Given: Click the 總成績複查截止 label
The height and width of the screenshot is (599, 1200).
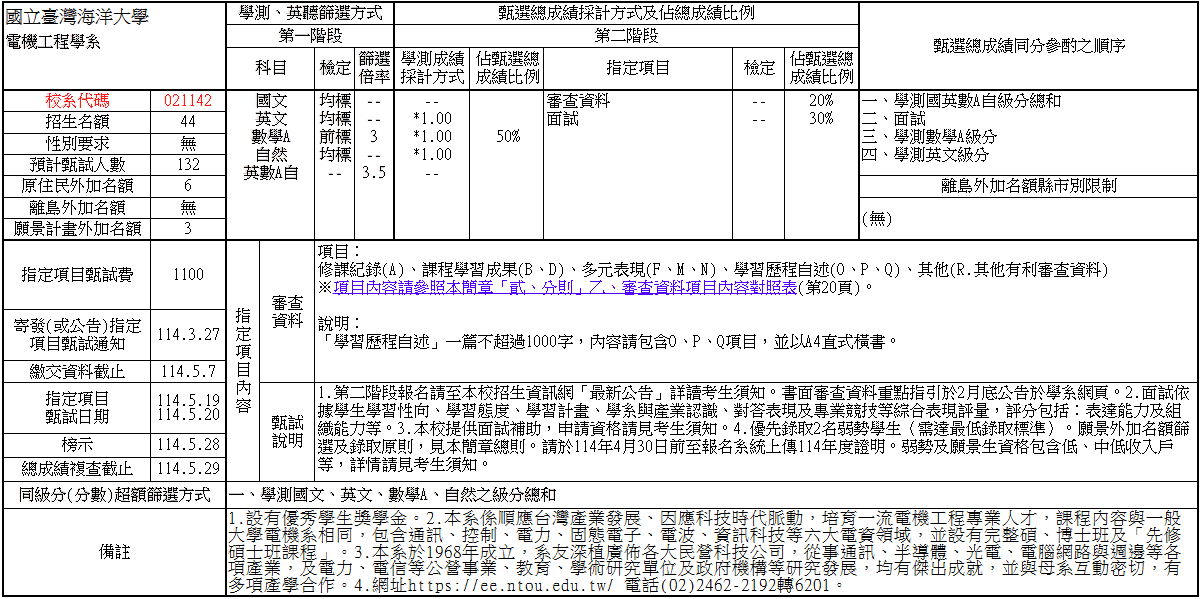Looking at the screenshot, I should 78,468.
